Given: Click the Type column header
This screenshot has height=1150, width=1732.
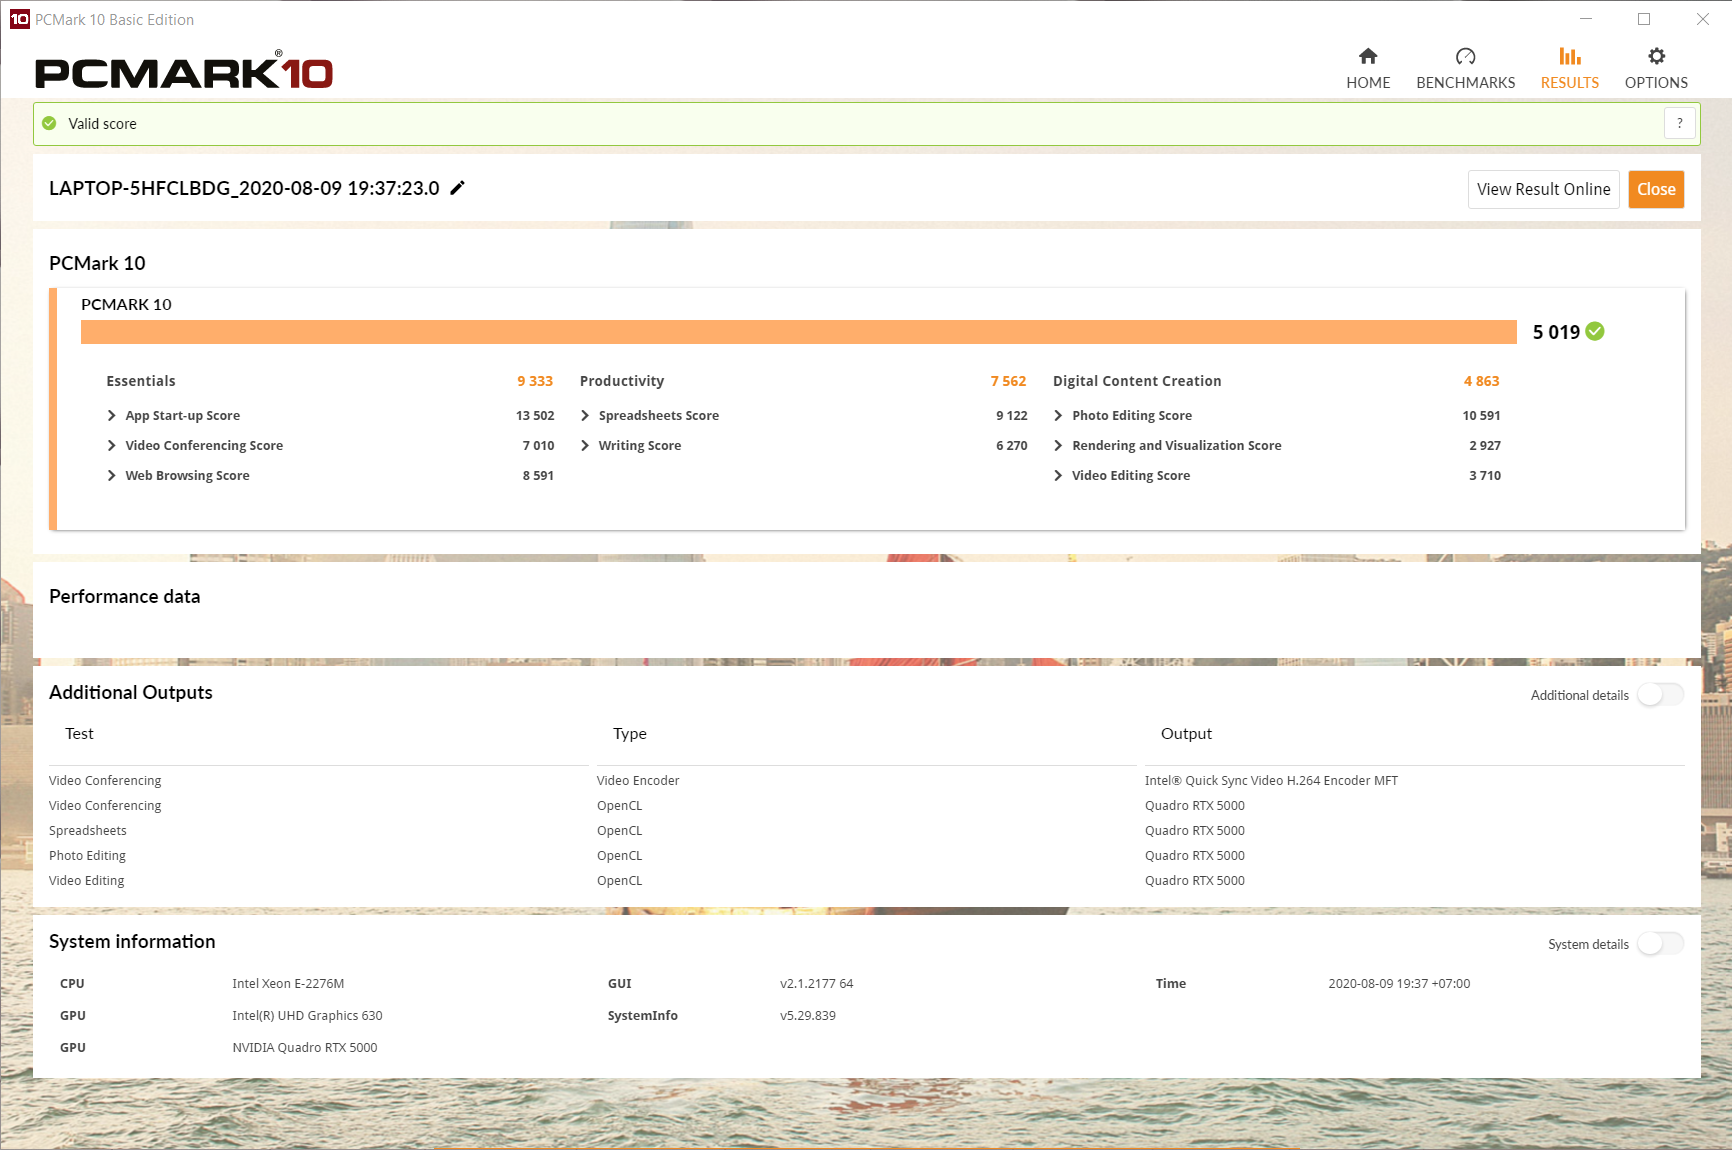Looking at the screenshot, I should pos(630,734).
